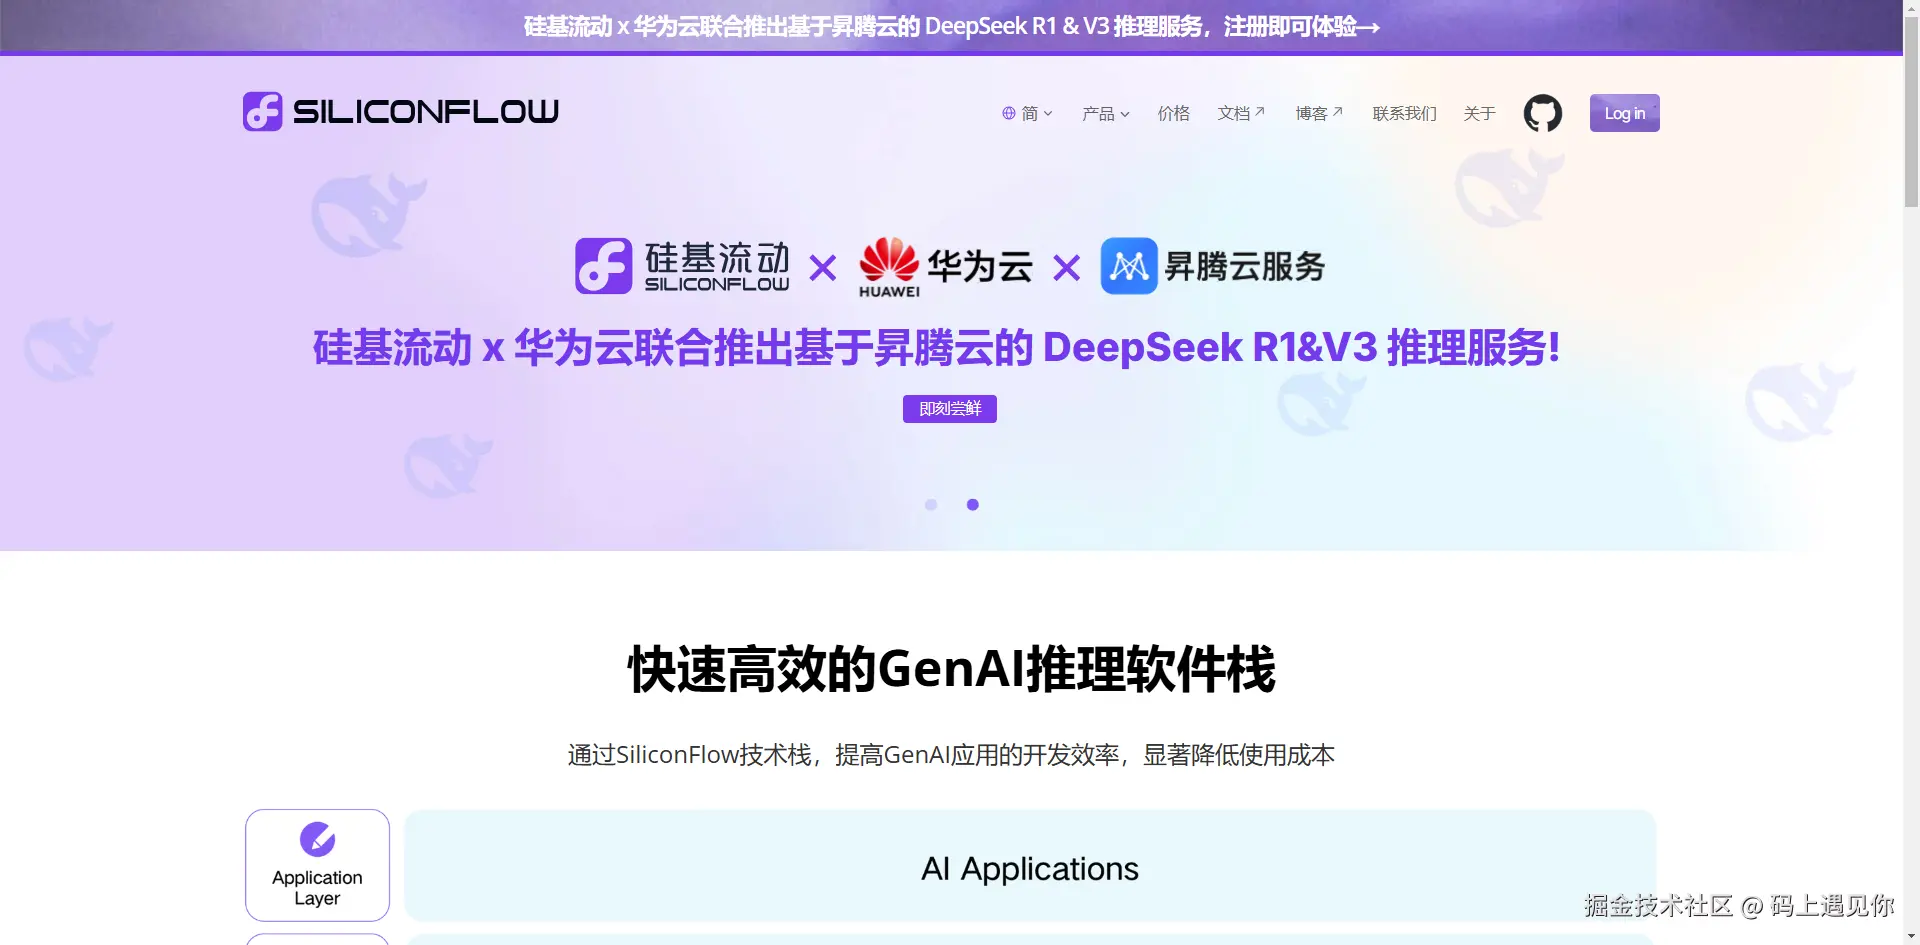This screenshot has height=945, width=1920.
Task: Click the top DeepSeek announcement banner link
Action: [951, 26]
